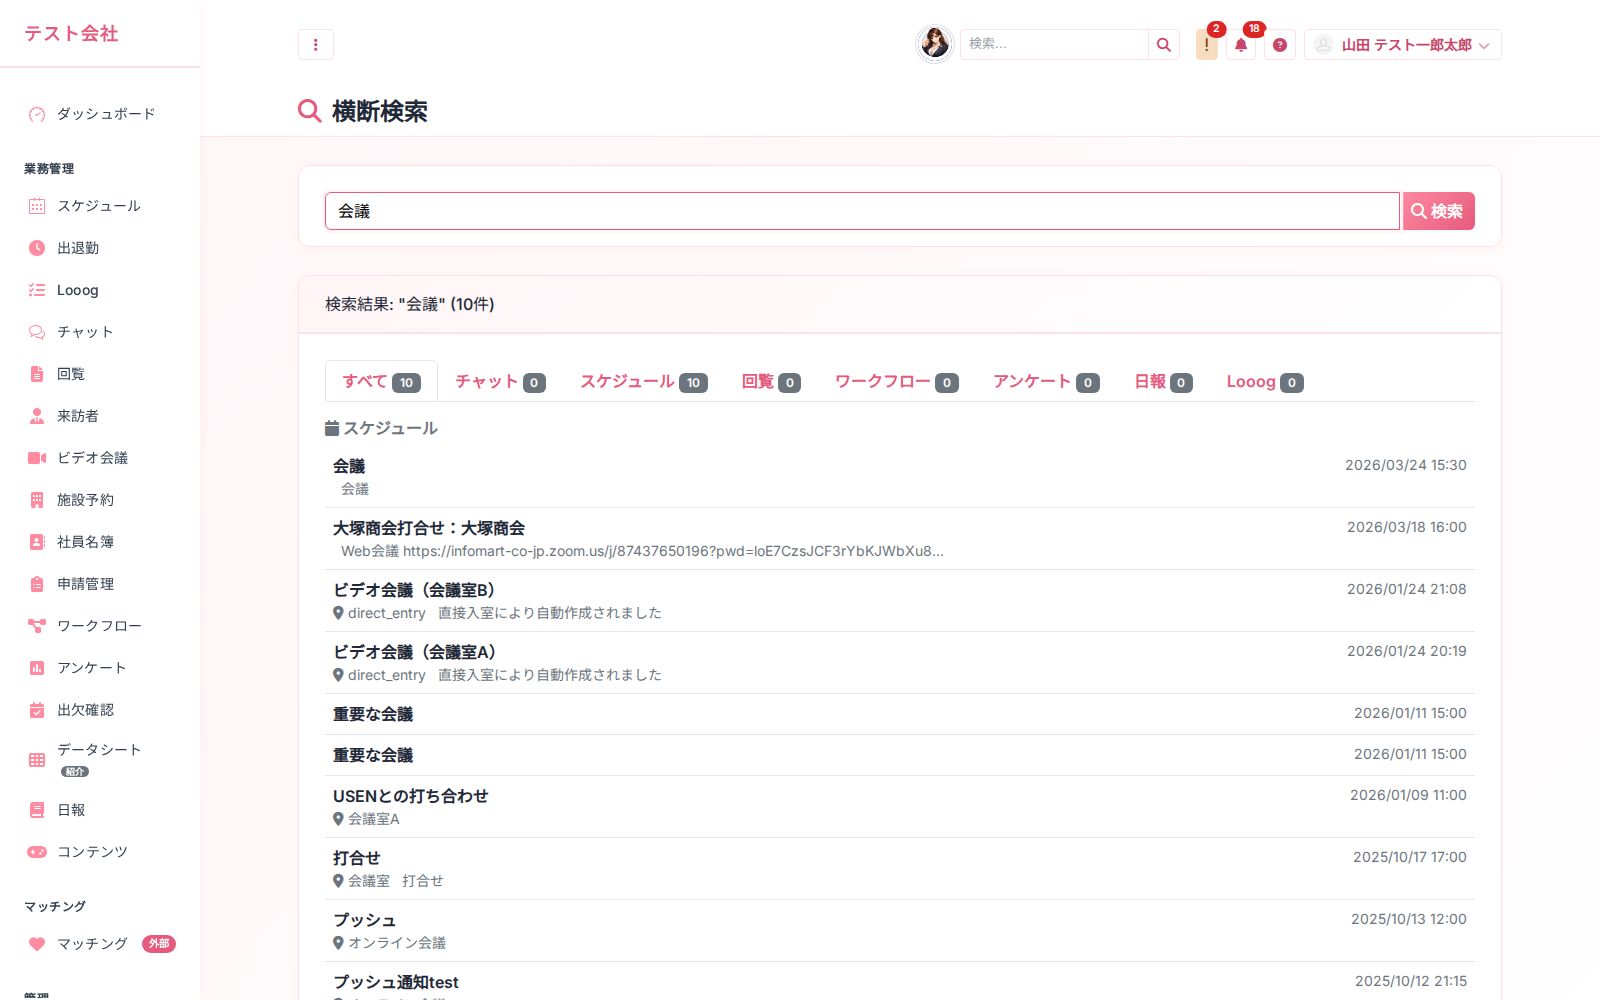The width and height of the screenshot is (1600, 1000).
Task: Open テスト会社 company logo link
Action: tap(71, 33)
